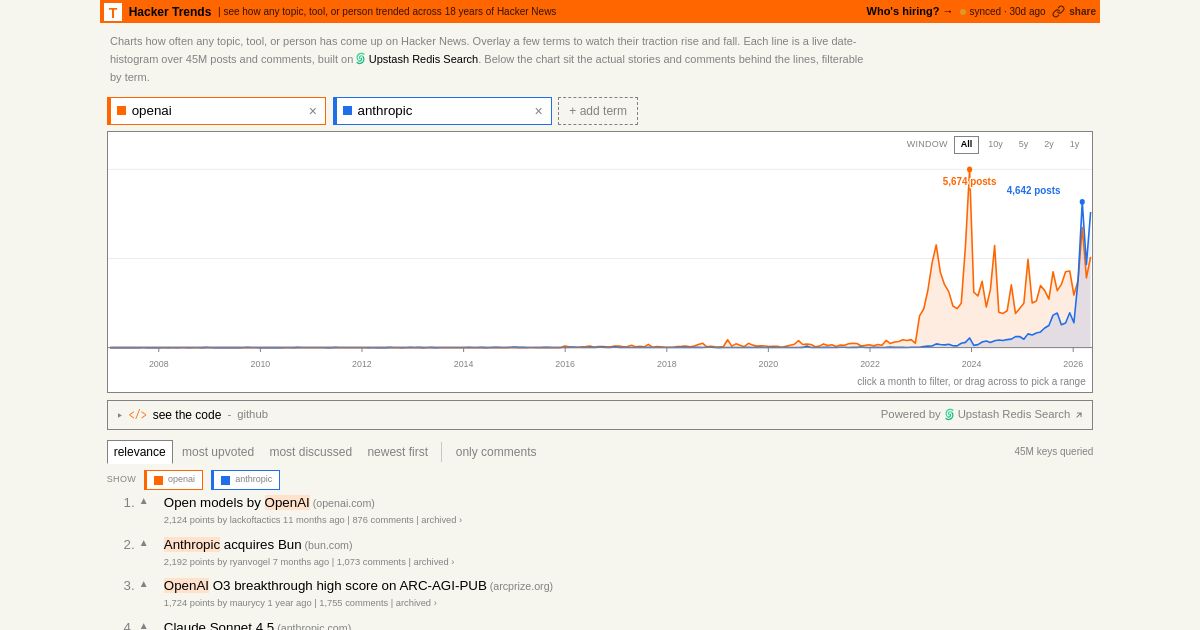Image resolution: width=1200 pixels, height=630 pixels.
Task: Open the Hacker Trends home title
Action: [170, 12]
